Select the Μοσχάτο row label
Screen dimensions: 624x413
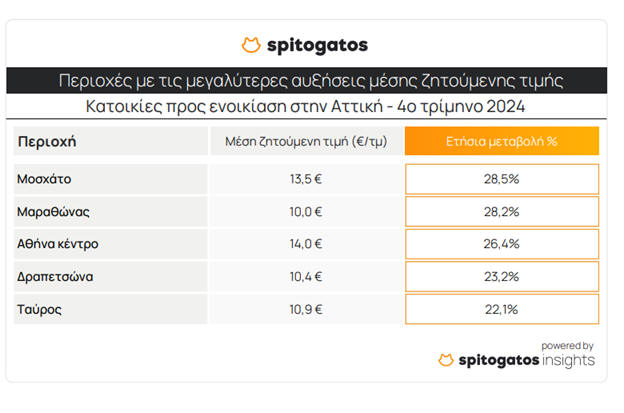pos(44,179)
